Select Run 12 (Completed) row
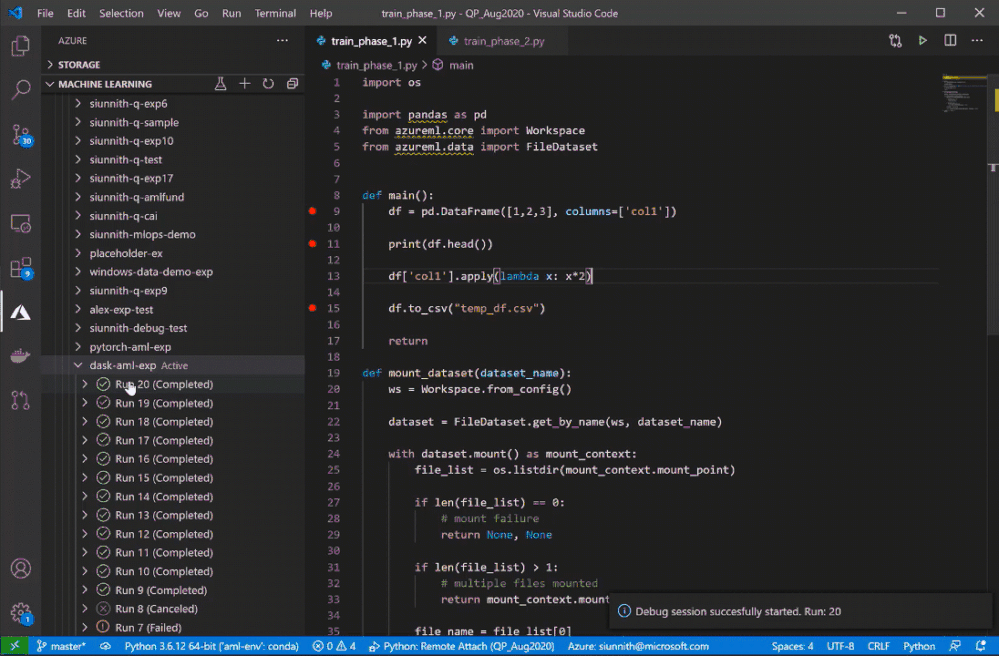Image resolution: width=999 pixels, height=656 pixels. (173, 534)
